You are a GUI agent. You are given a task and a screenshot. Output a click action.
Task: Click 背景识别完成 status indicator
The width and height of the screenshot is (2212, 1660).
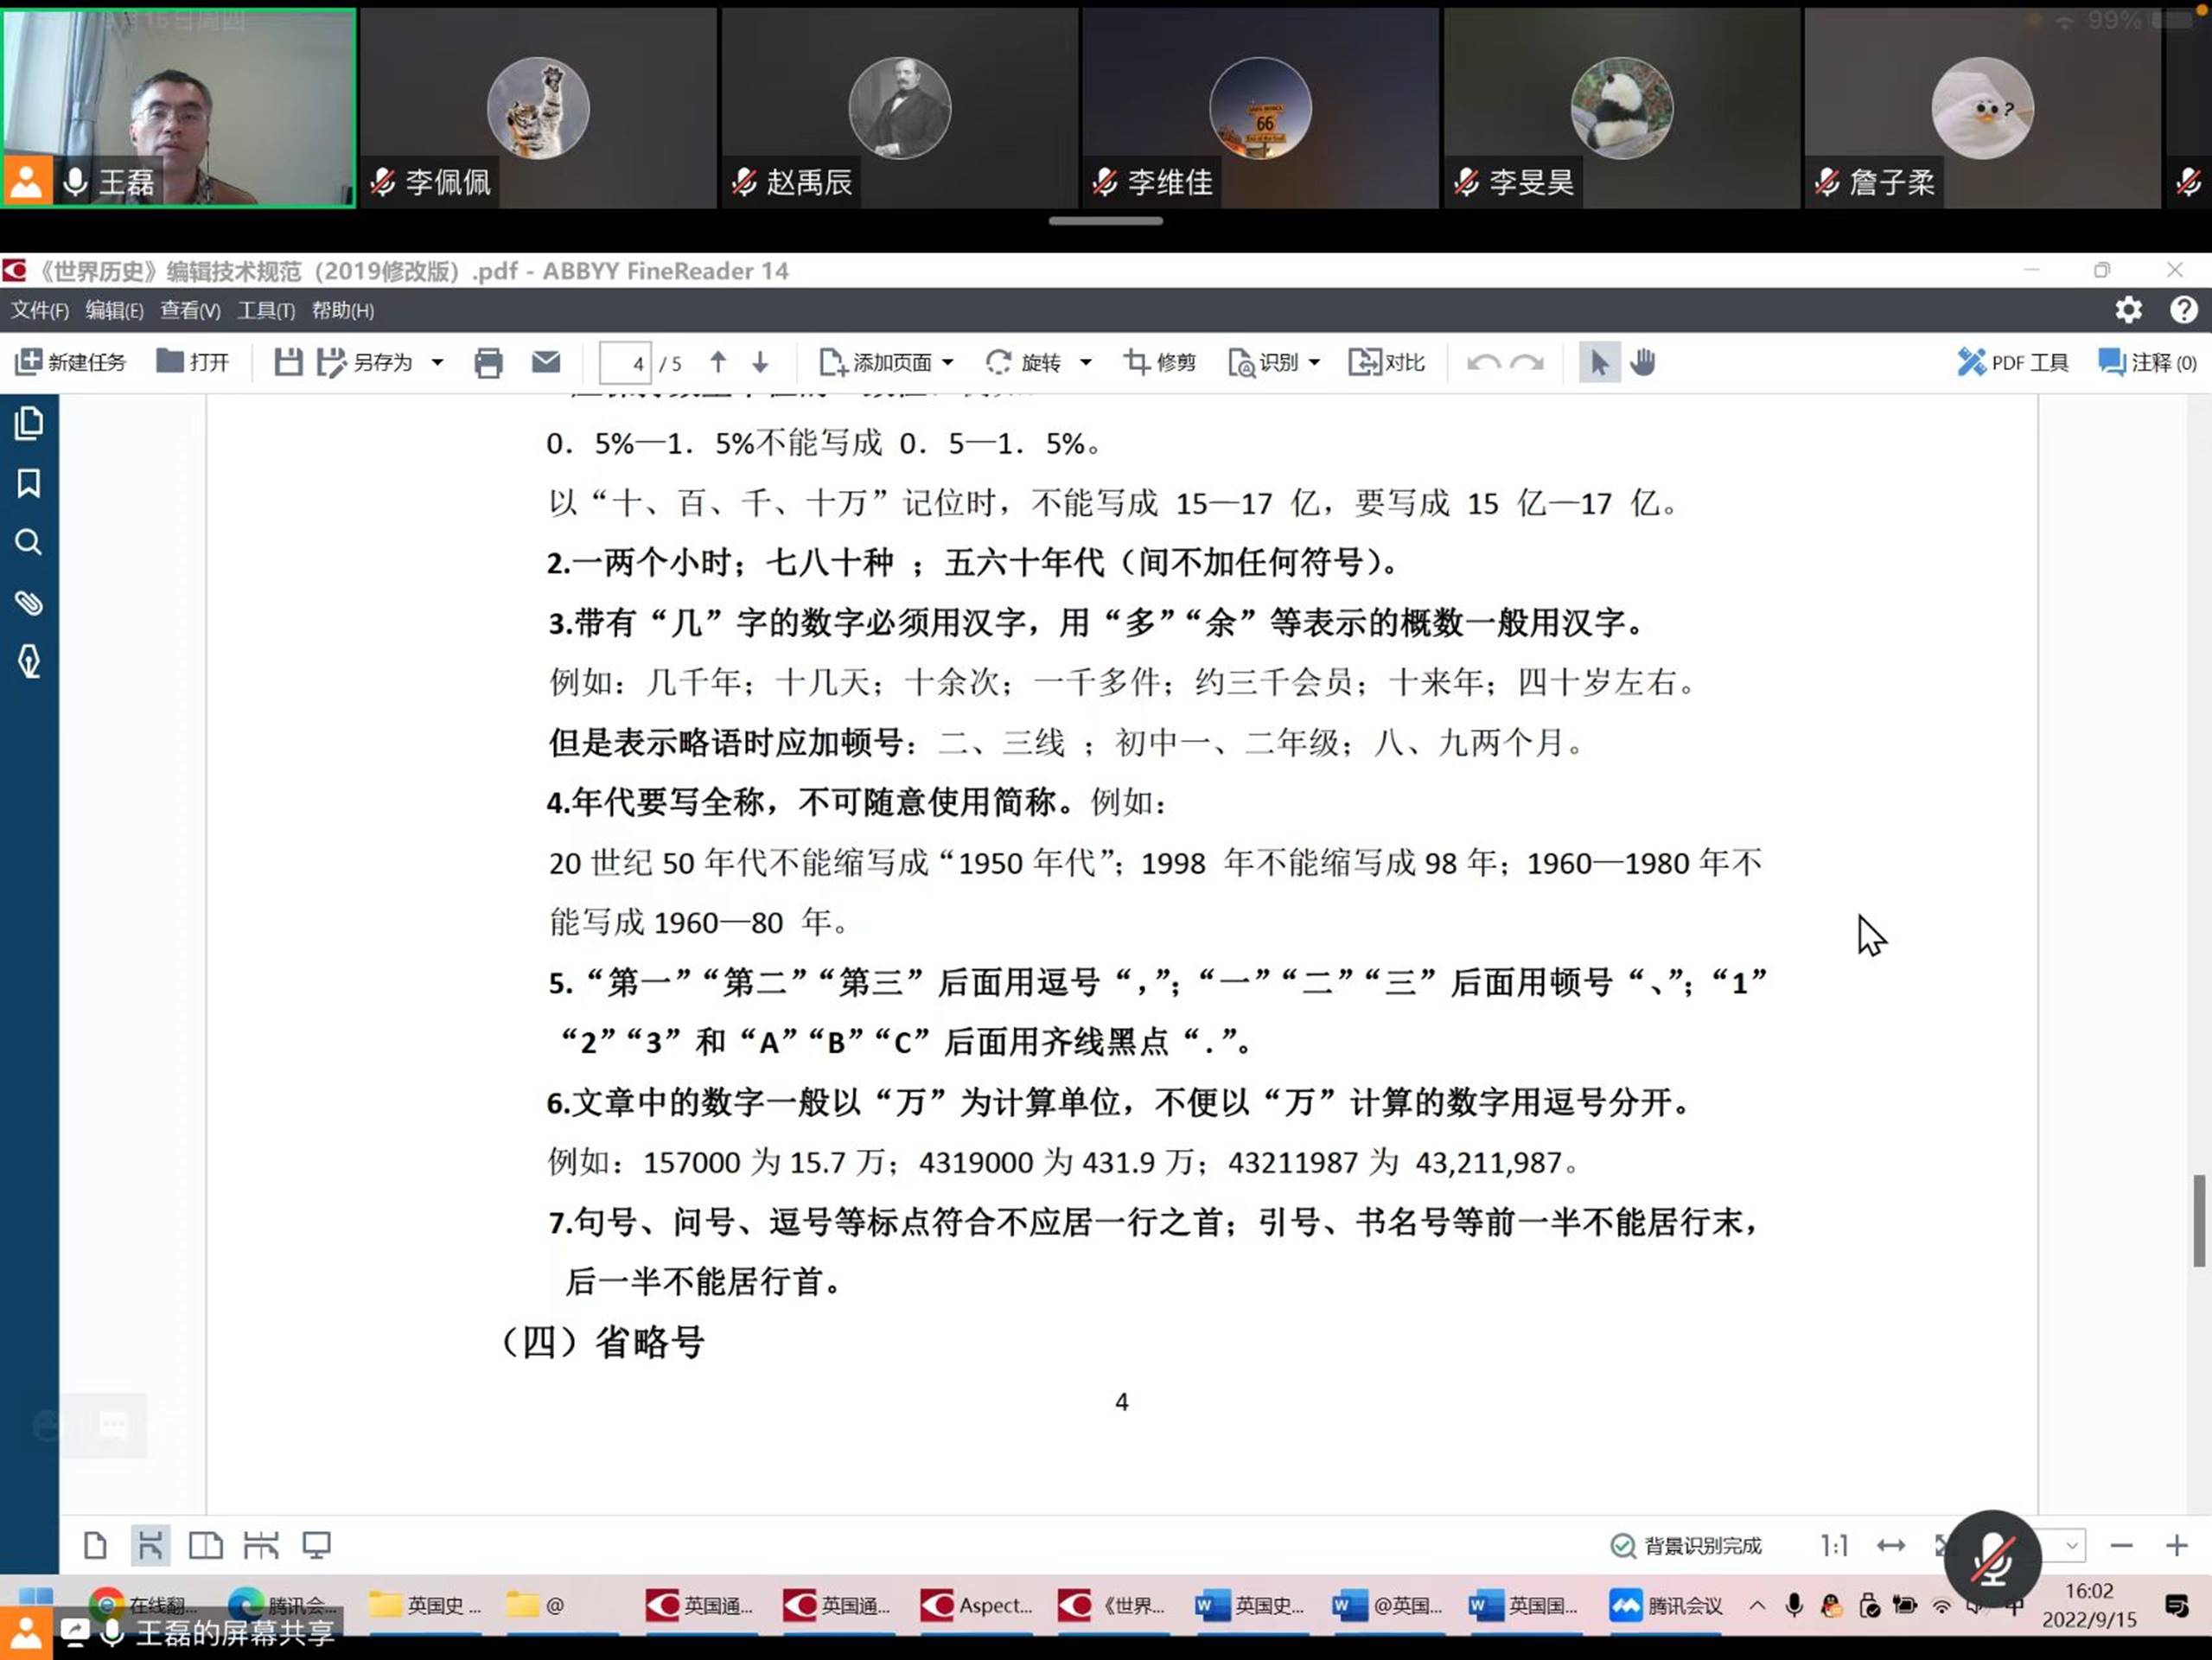(x=1686, y=1546)
